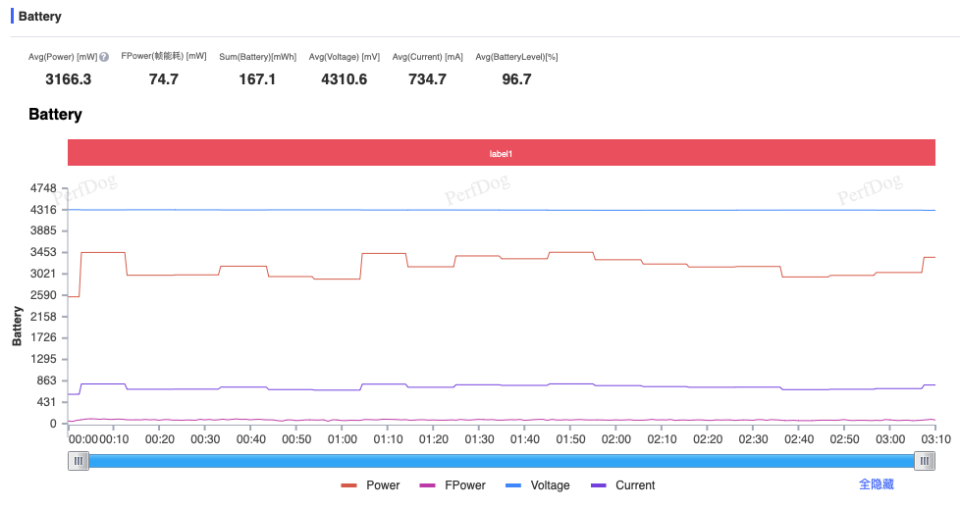Screen dimensions: 960x508
Task: Click the Avg(Current) value 734.7
Action: (427, 79)
